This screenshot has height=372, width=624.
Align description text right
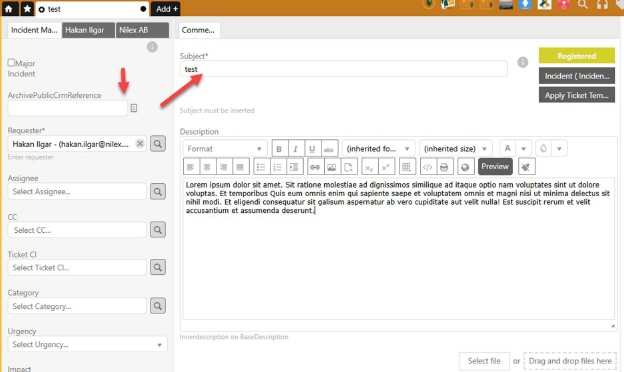[224, 167]
